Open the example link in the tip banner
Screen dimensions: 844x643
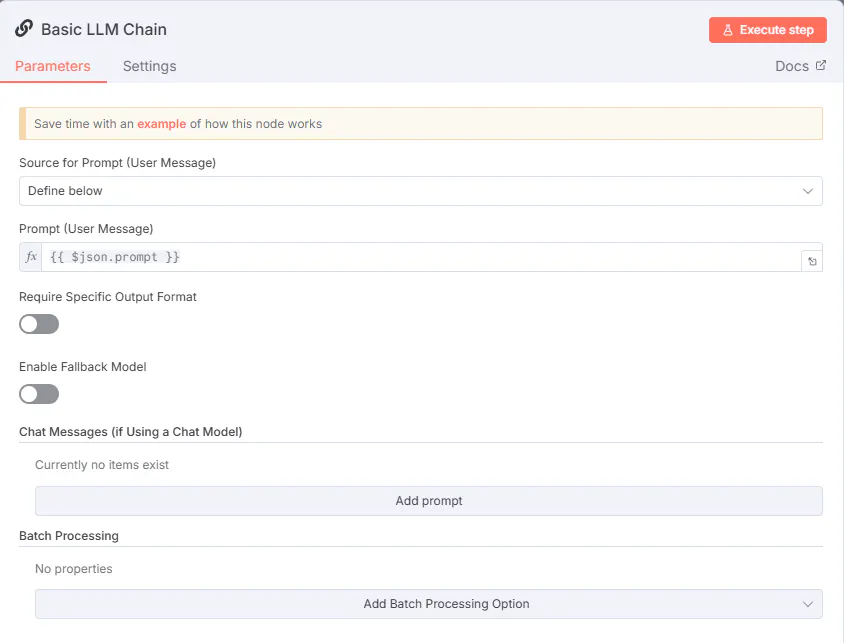click(161, 124)
